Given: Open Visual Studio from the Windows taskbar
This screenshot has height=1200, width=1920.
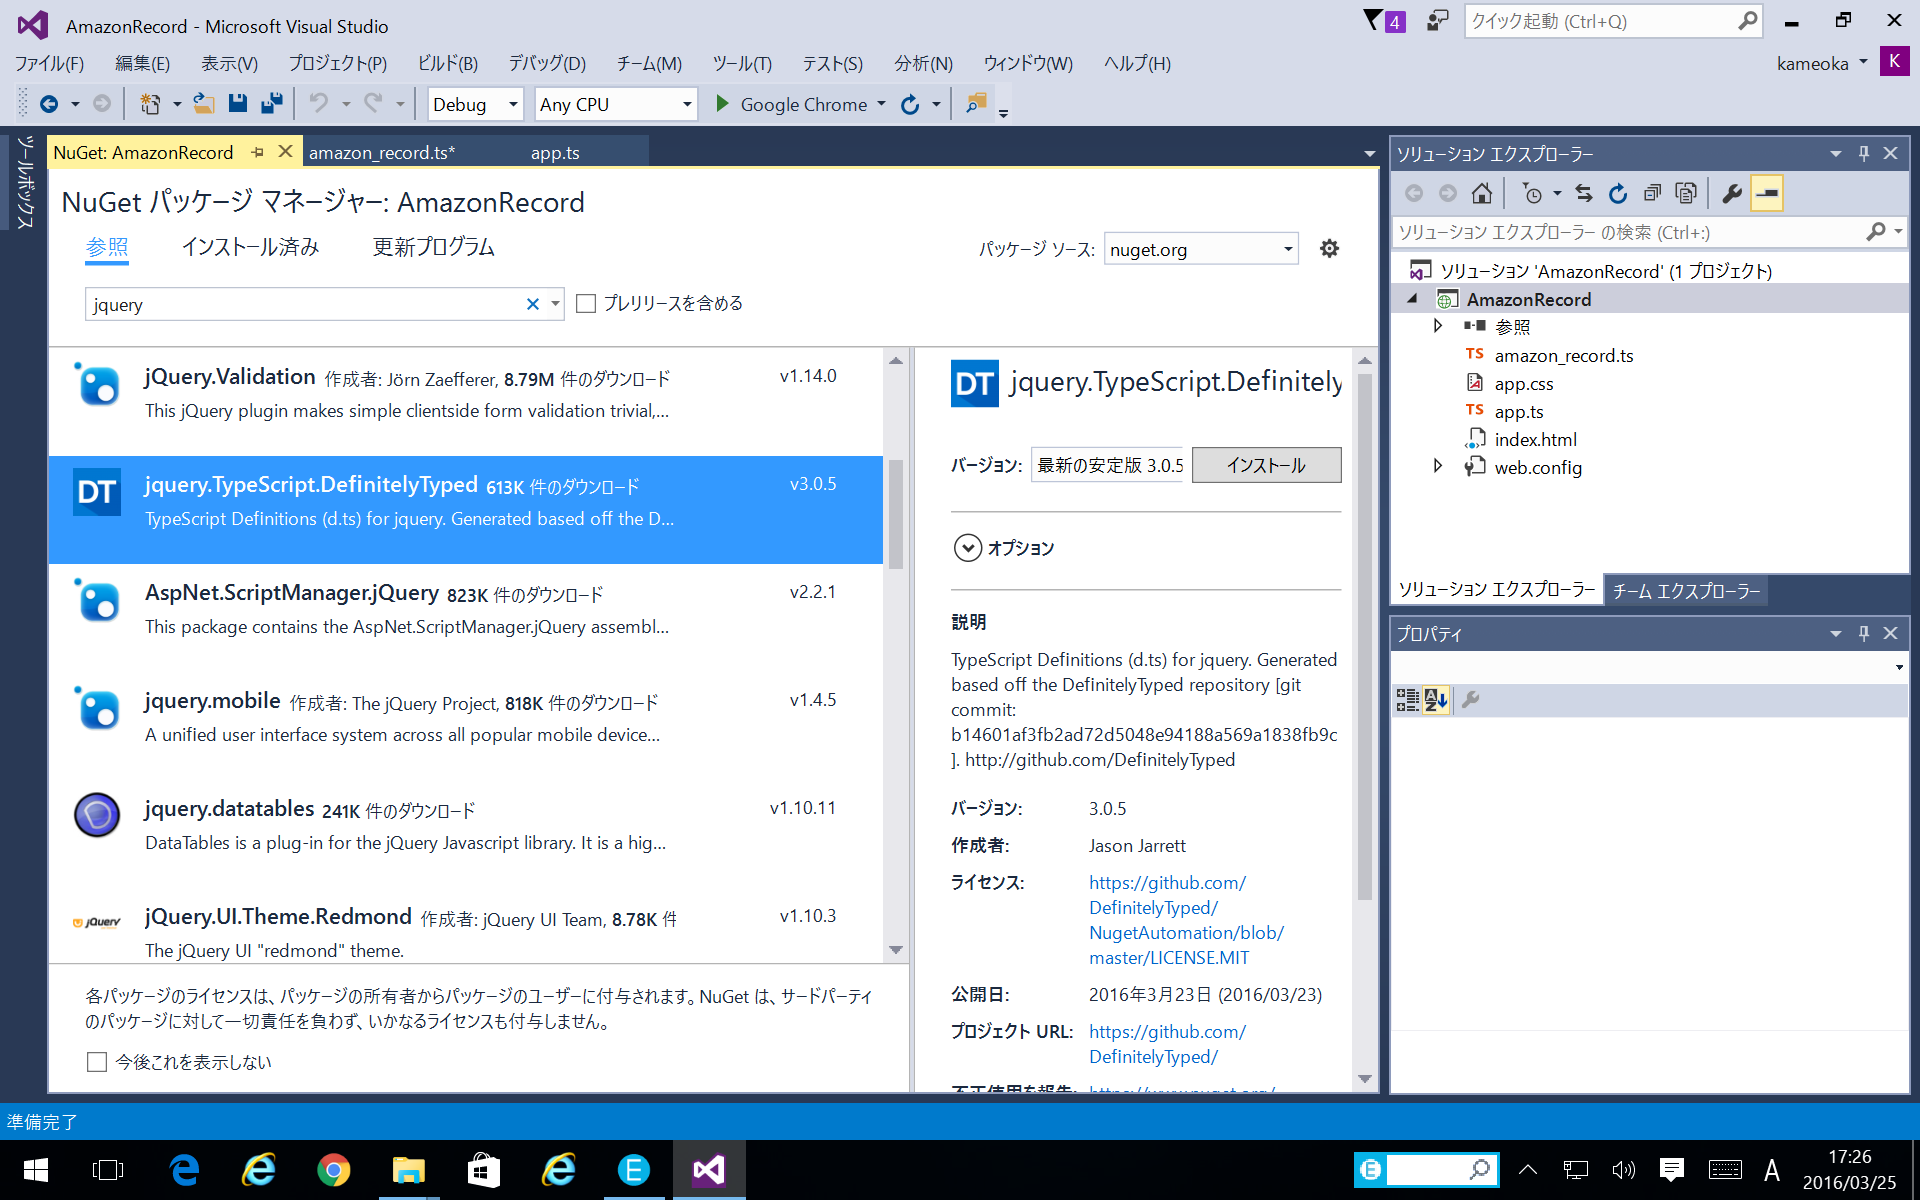Looking at the screenshot, I should (708, 1170).
